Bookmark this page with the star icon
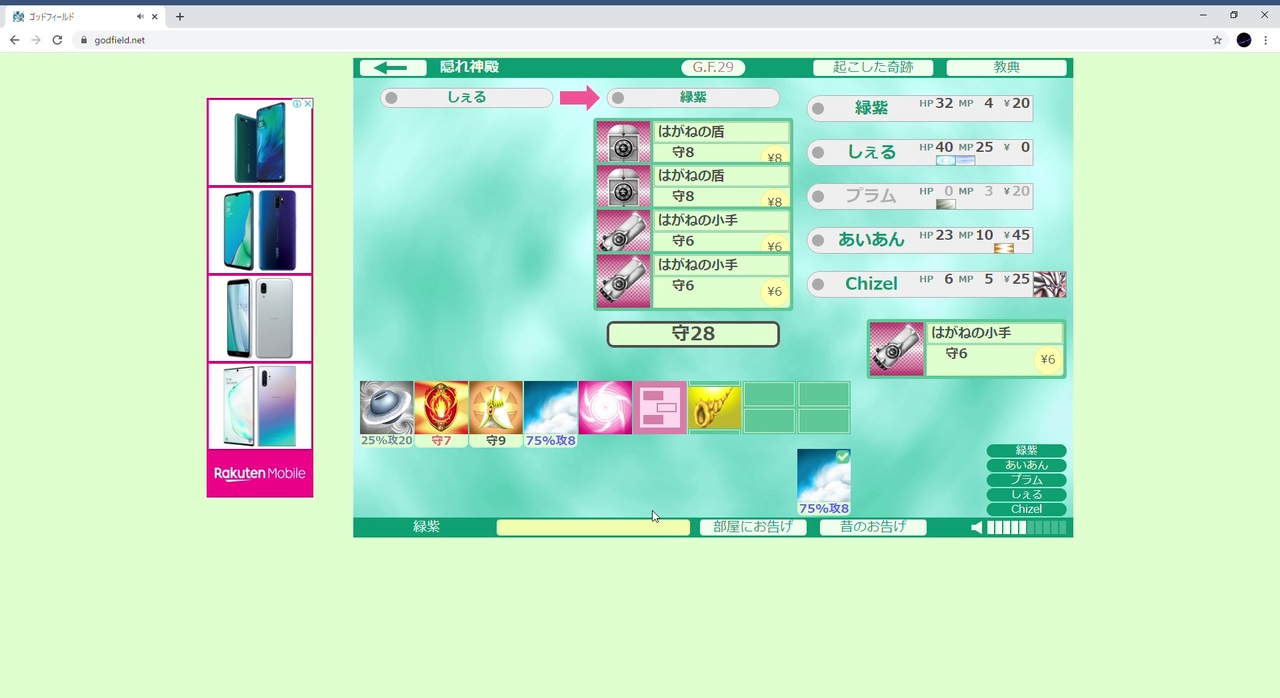Viewport: 1280px width, 698px height. tap(1217, 40)
